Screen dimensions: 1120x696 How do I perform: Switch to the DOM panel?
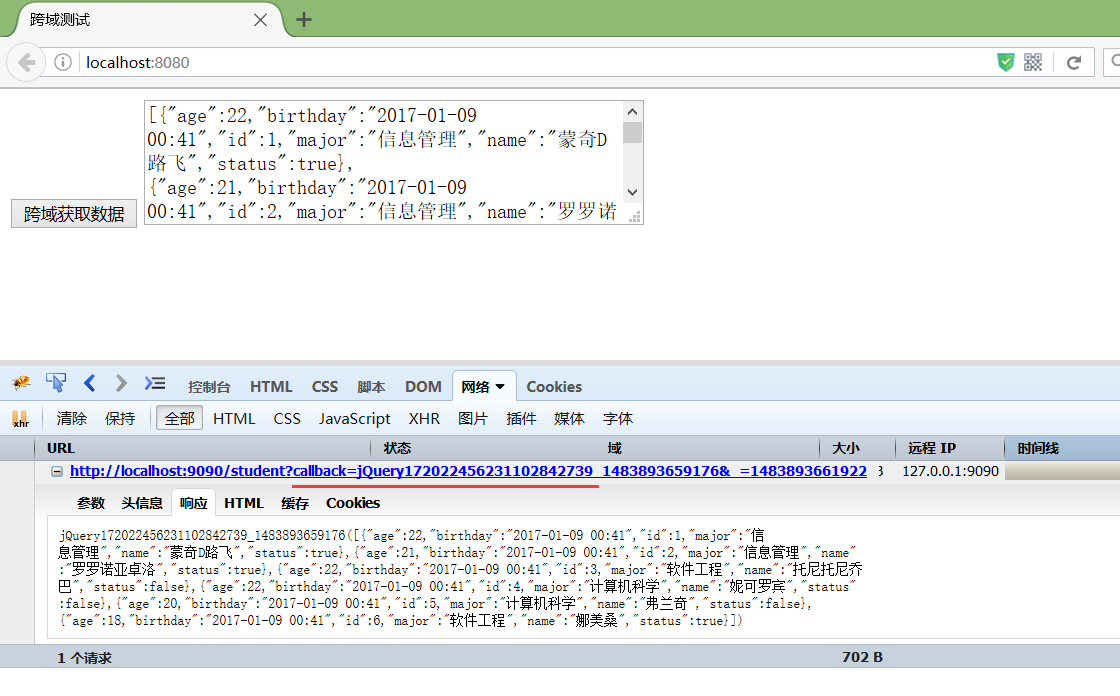pyautogui.click(x=423, y=387)
